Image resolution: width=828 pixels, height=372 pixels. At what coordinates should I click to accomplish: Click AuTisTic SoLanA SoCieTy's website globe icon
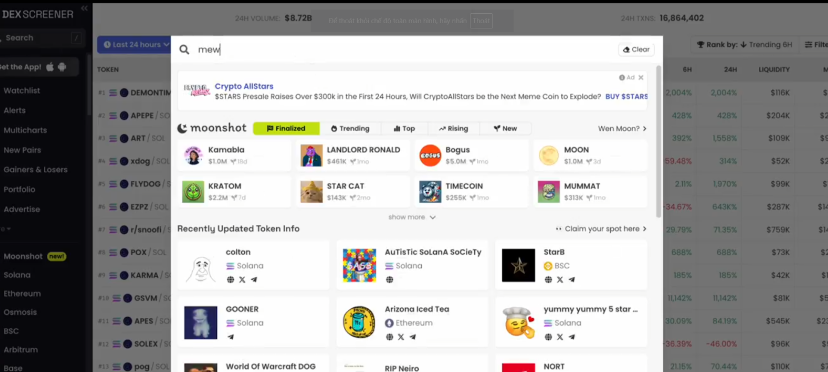tap(389, 280)
